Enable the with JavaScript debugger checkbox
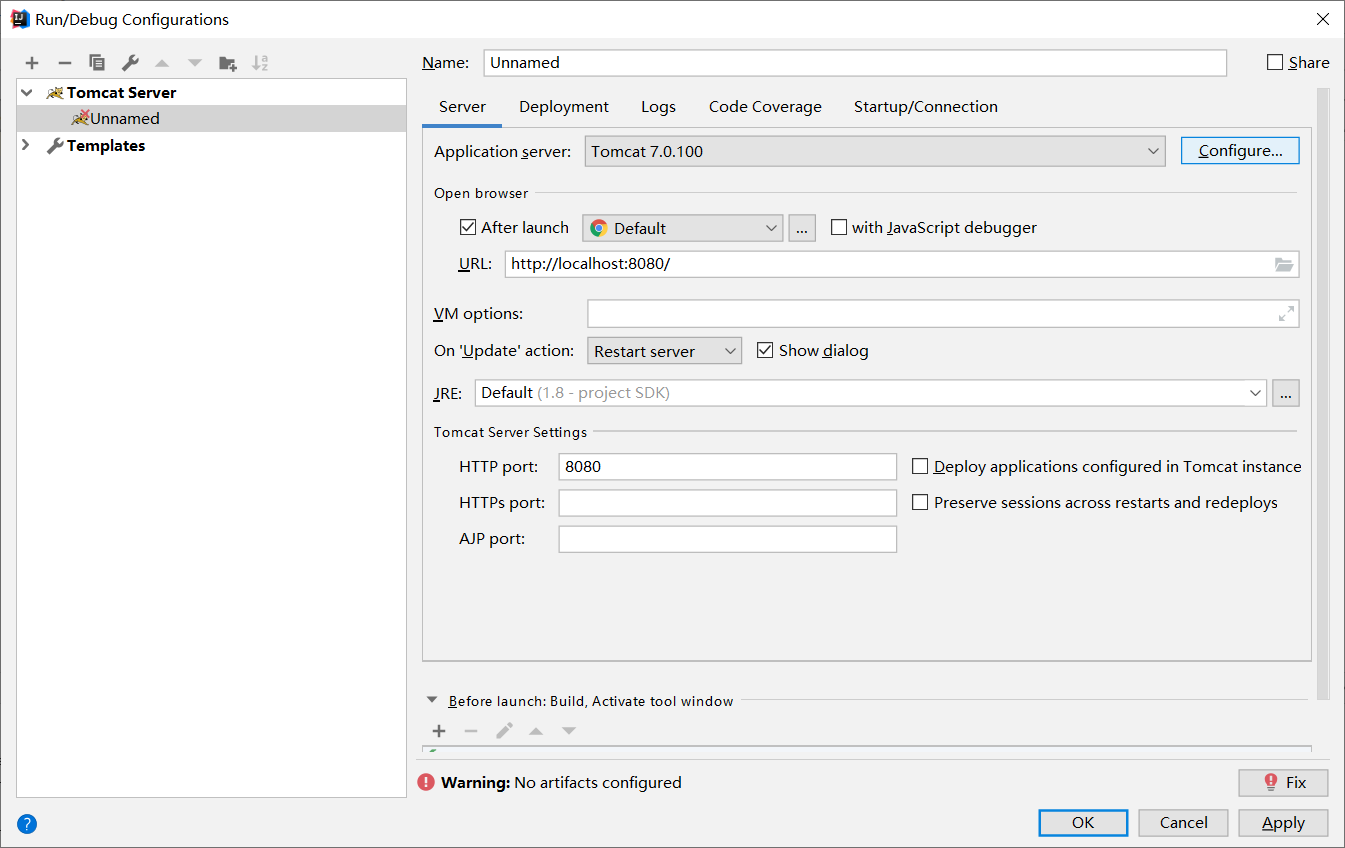Screen dimensions: 1345x848 coord(839,227)
